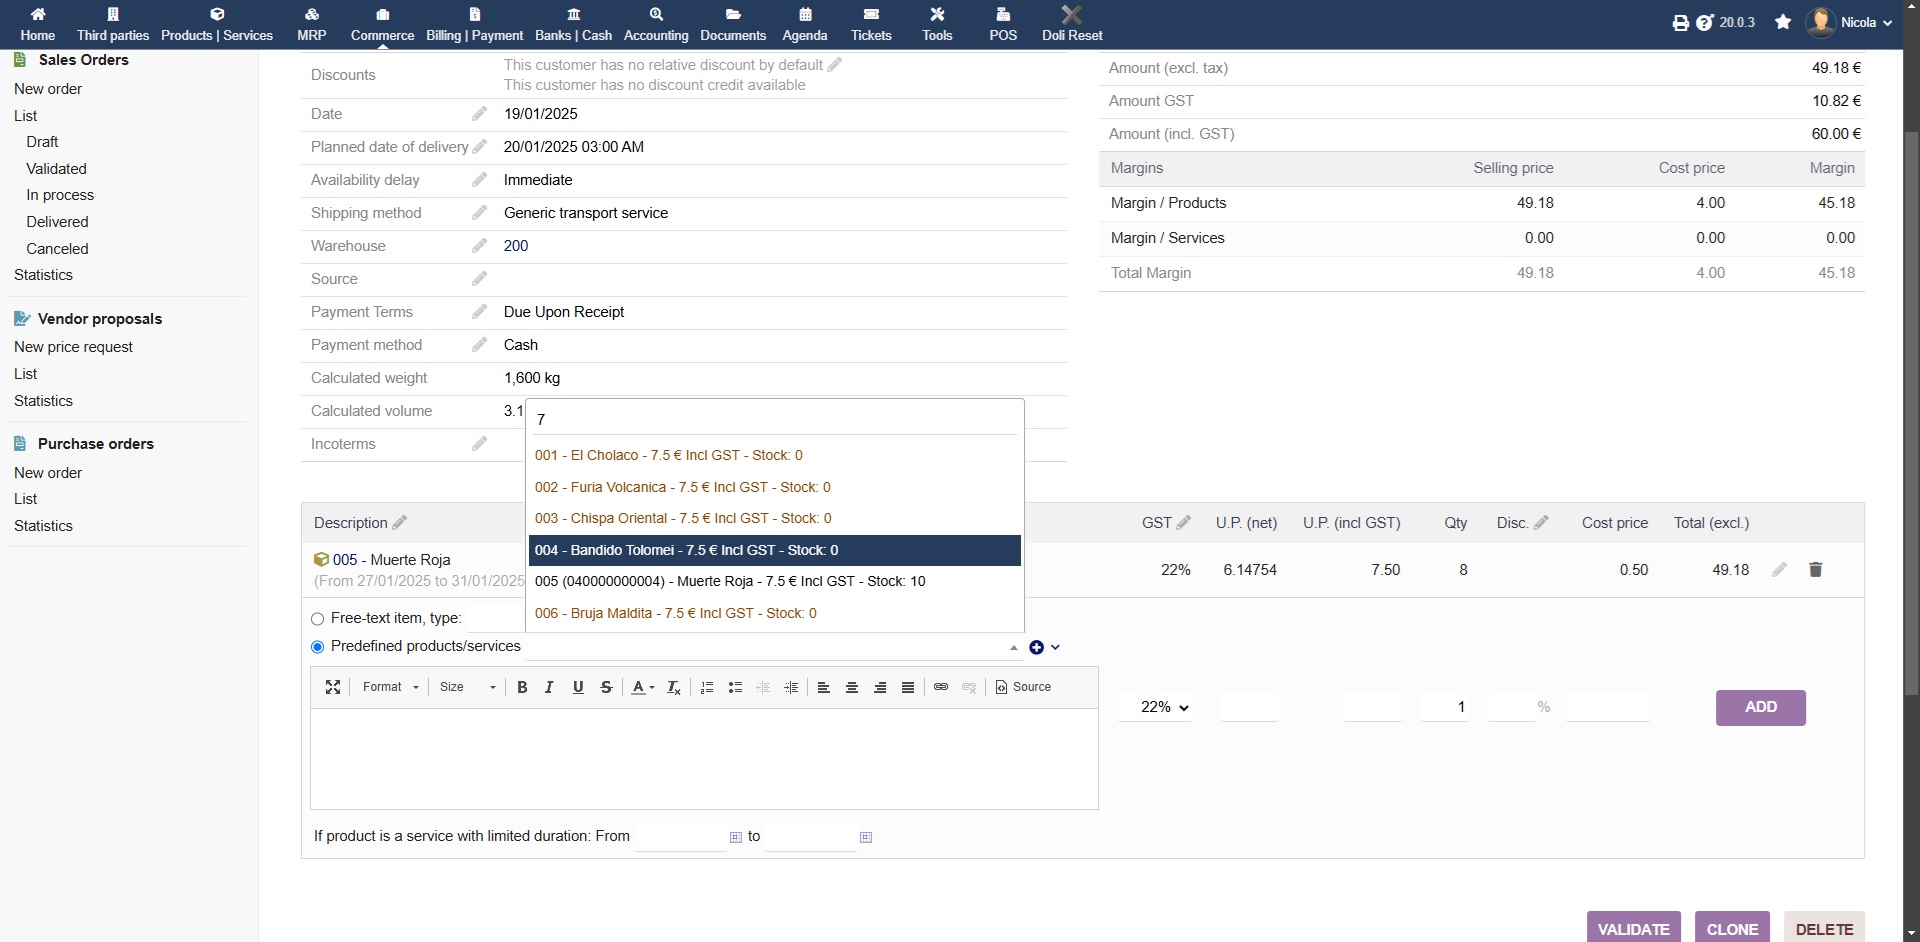This screenshot has width=1920, height=942.
Task: Toggle the editor Source view
Action: (1023, 687)
